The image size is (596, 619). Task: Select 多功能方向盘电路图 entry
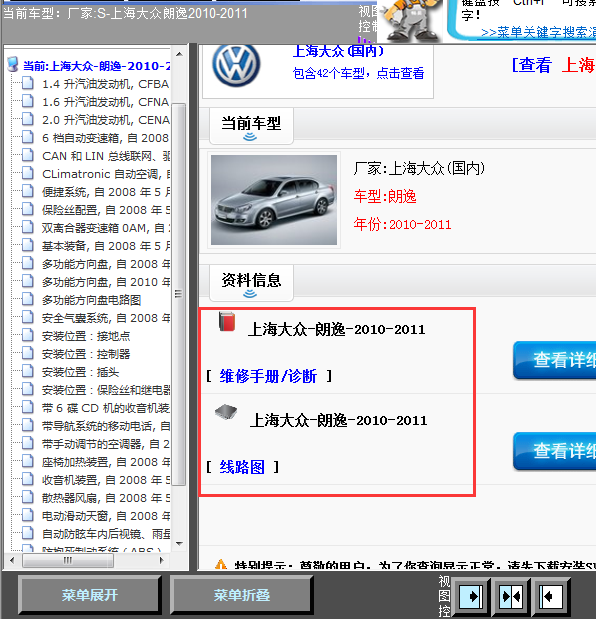click(92, 300)
